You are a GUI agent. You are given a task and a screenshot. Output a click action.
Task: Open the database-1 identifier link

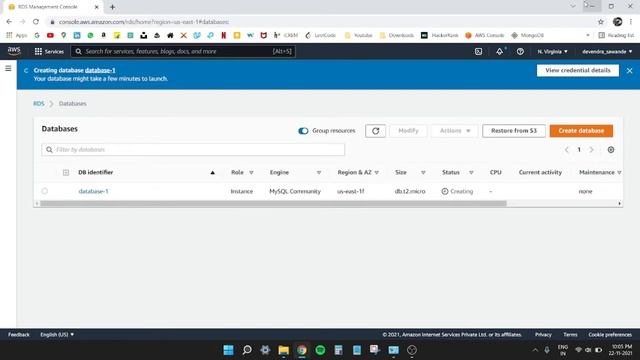(93, 191)
